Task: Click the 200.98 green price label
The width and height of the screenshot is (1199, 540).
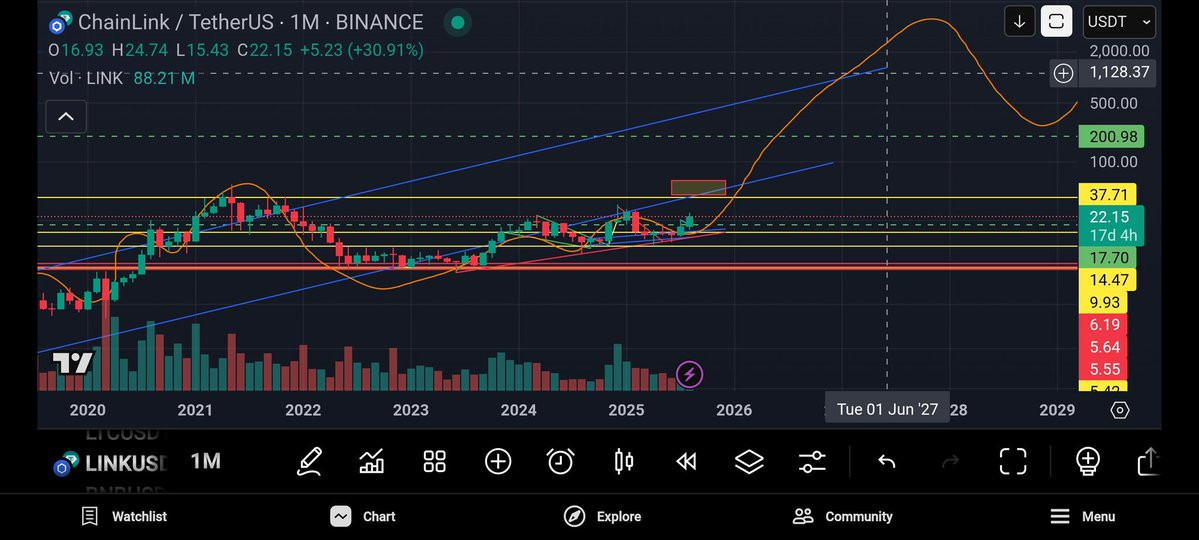Action: (x=1111, y=137)
